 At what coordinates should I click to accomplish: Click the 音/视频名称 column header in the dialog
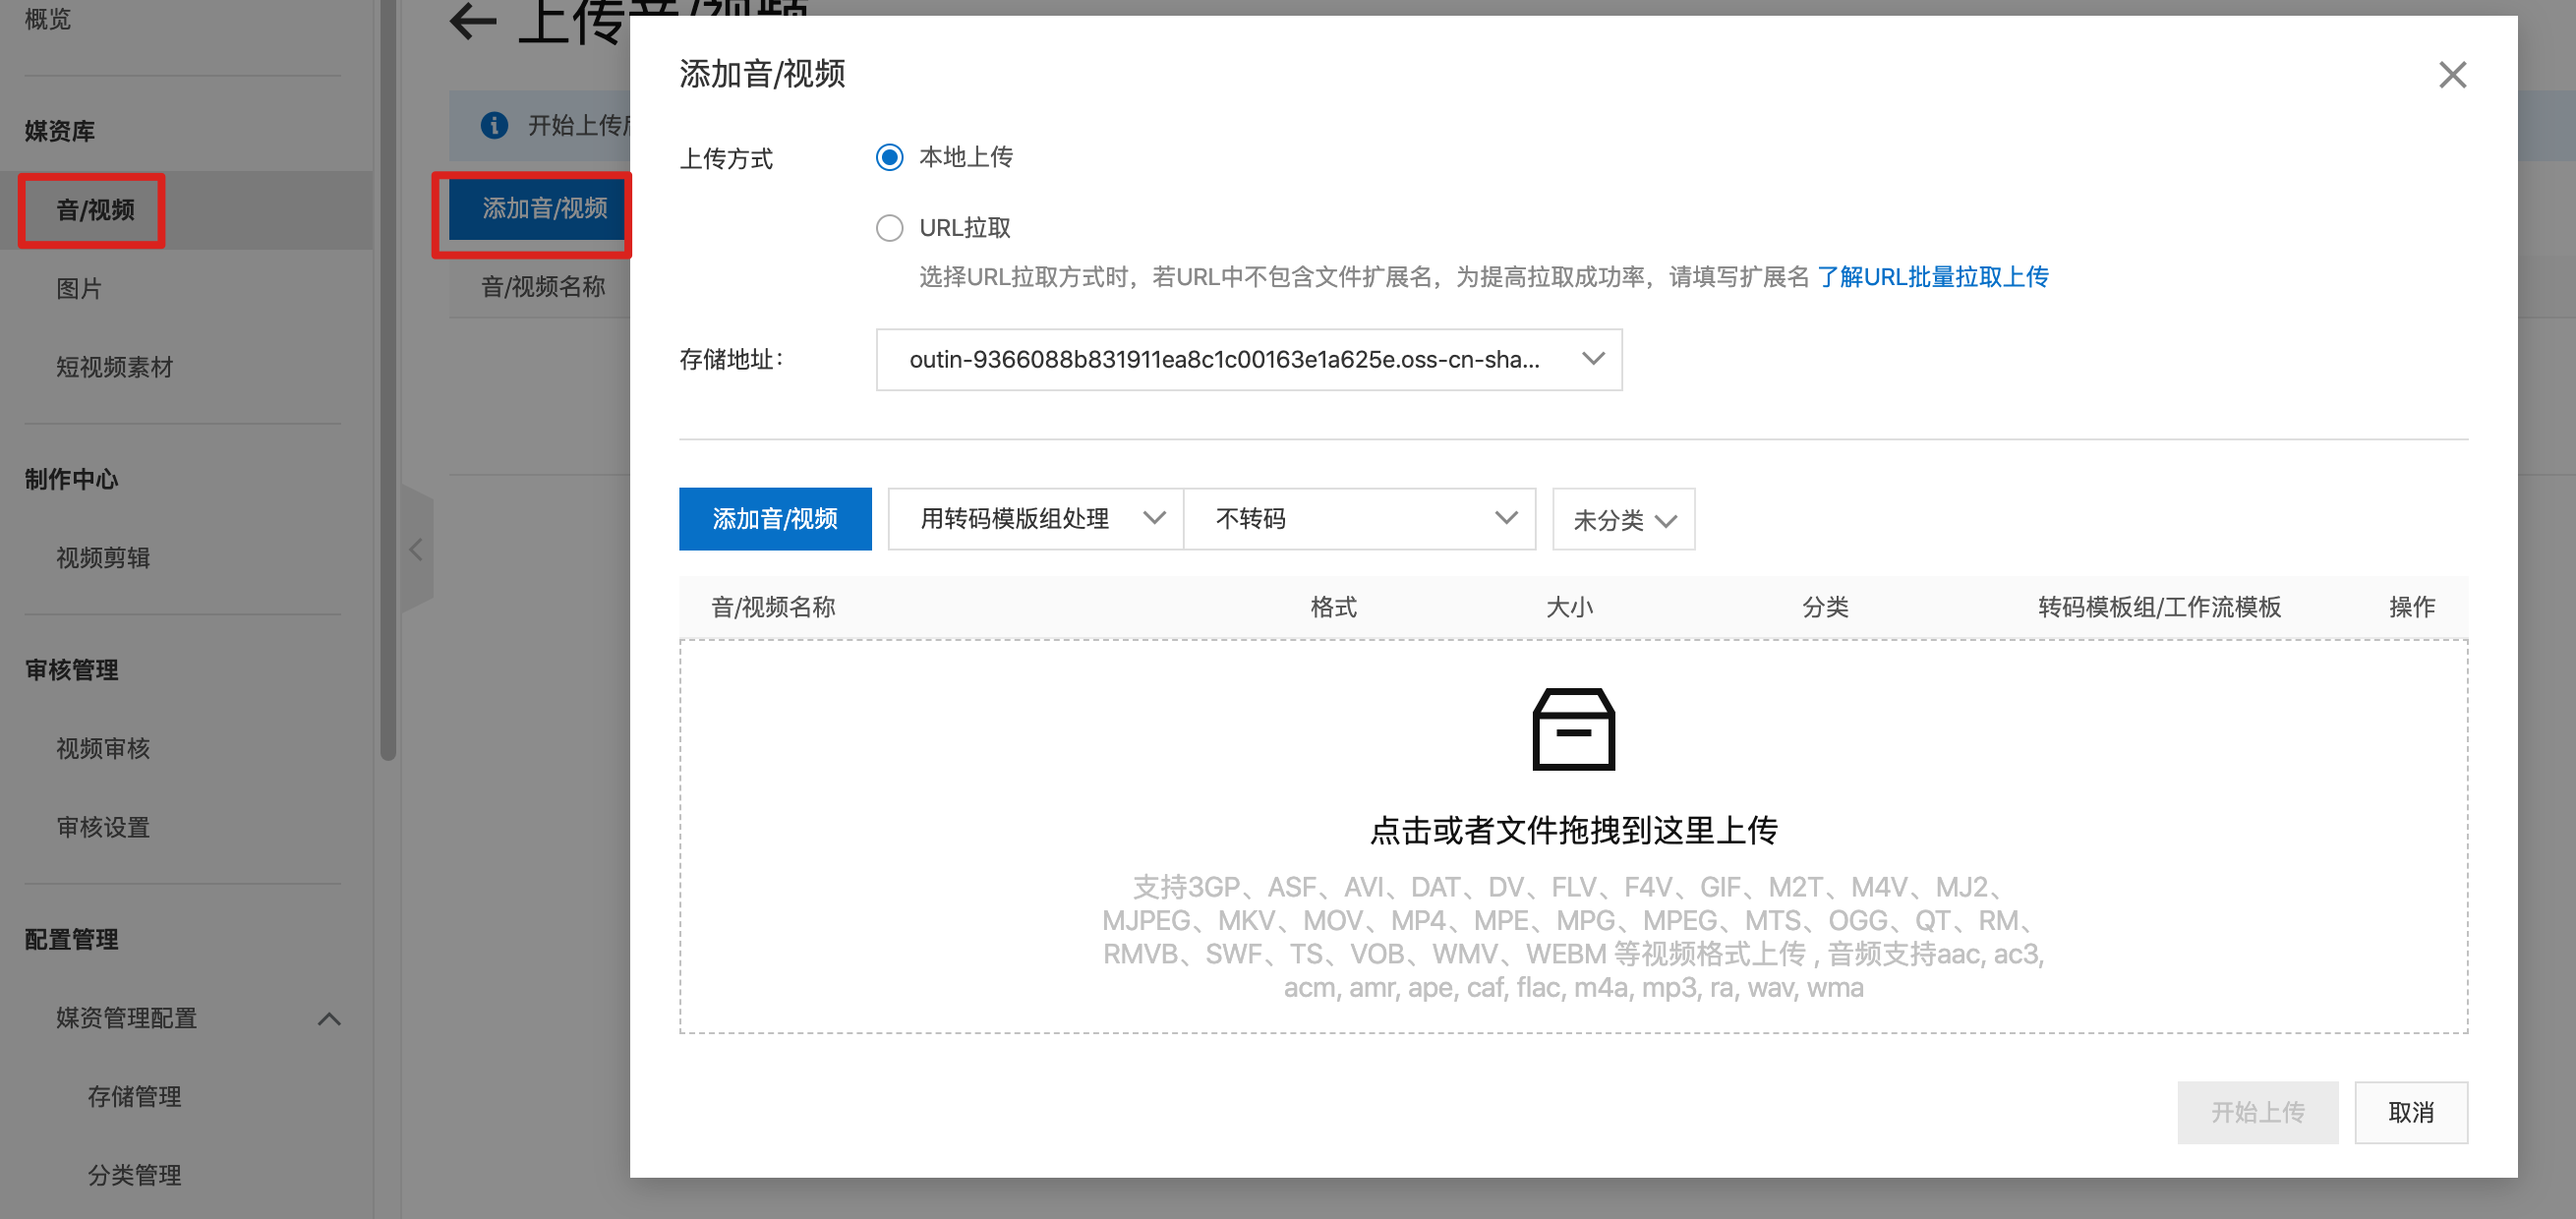[773, 607]
